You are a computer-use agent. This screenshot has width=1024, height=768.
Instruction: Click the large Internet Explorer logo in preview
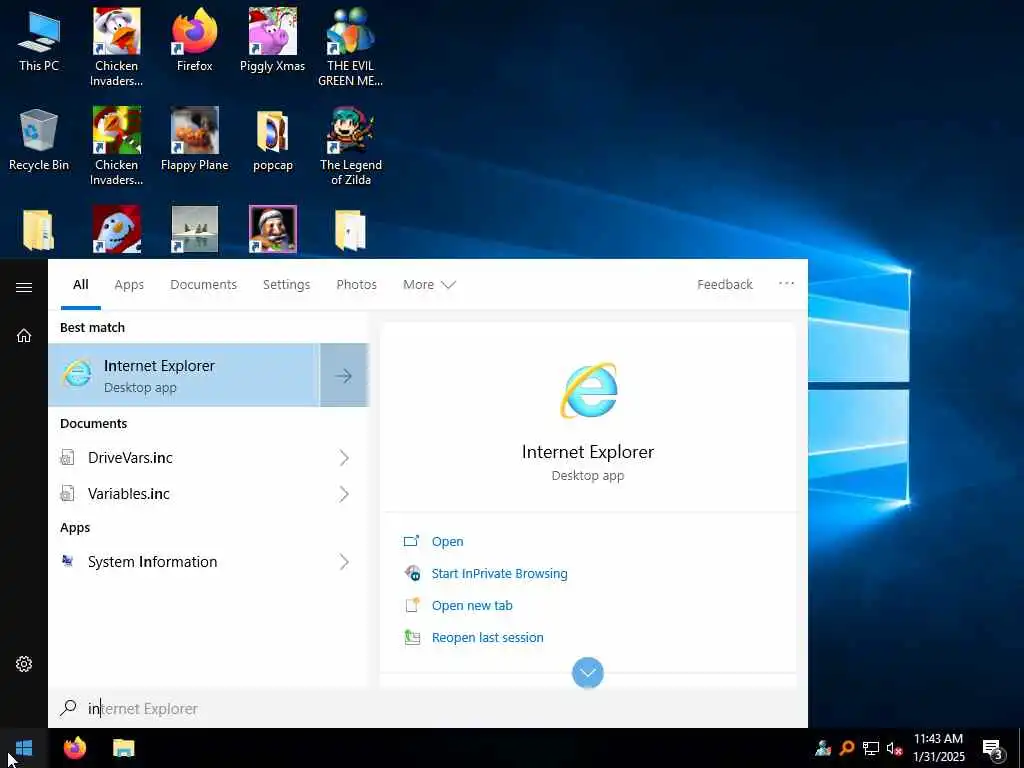pyautogui.click(x=588, y=391)
